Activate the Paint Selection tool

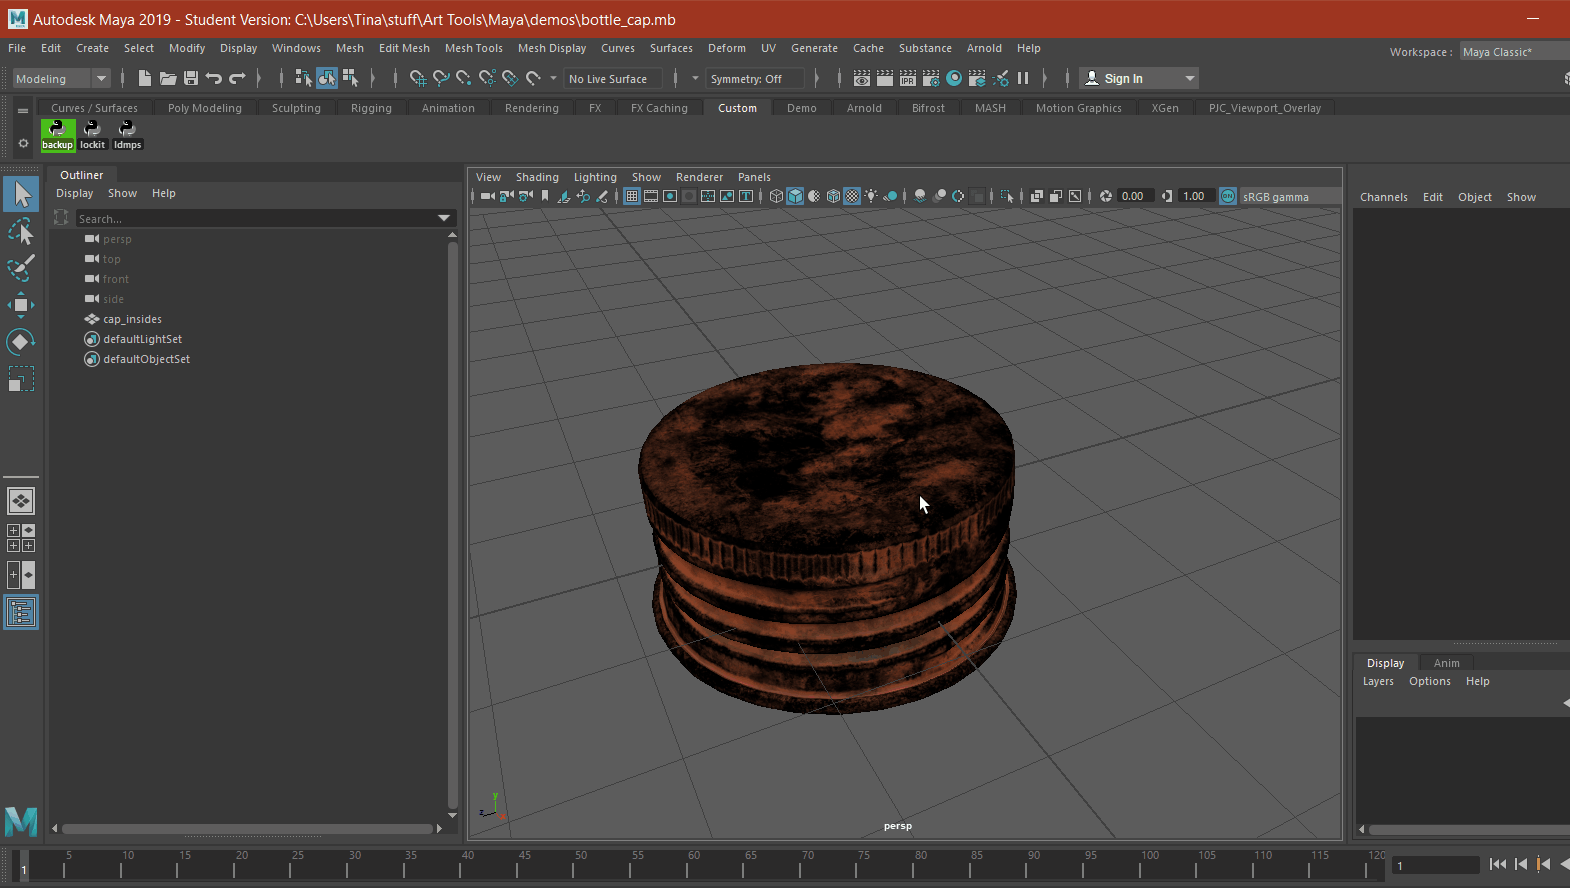pos(21,268)
